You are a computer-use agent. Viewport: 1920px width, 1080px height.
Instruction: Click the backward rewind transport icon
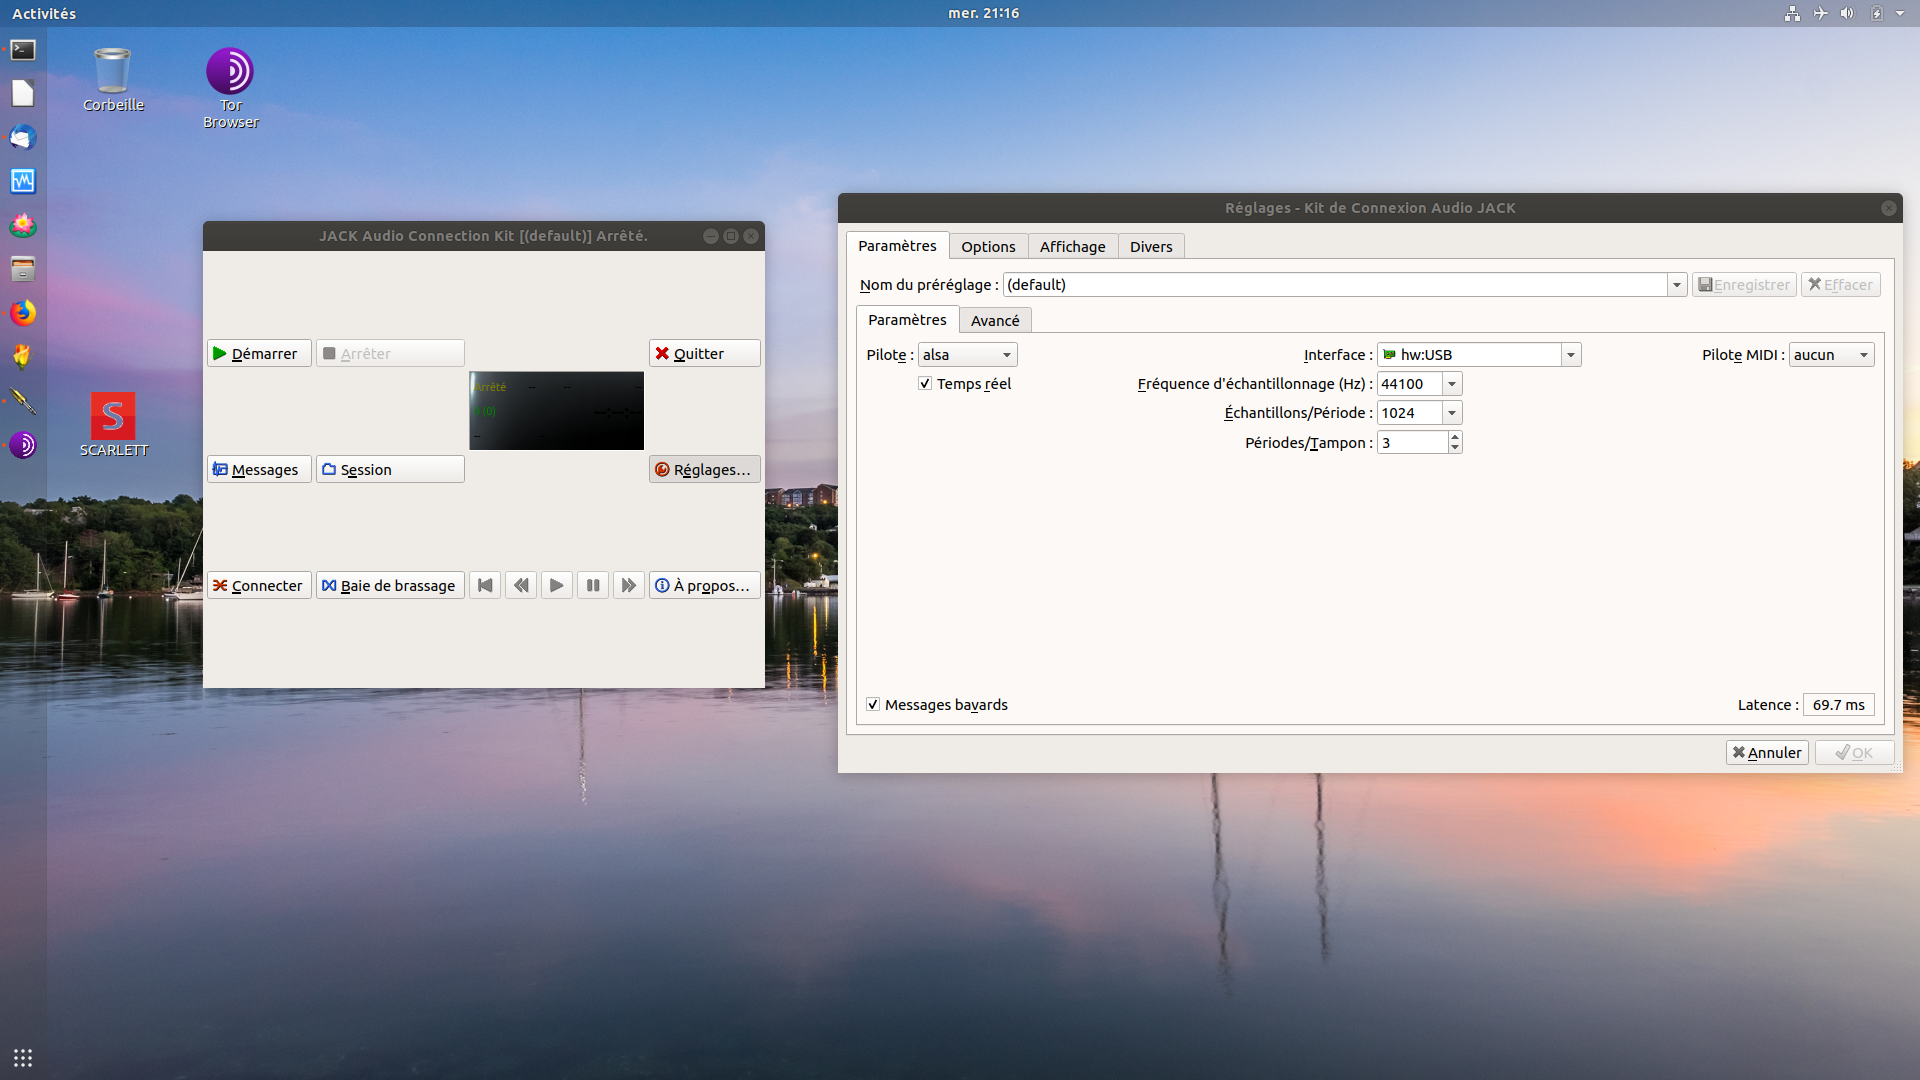tap(521, 586)
